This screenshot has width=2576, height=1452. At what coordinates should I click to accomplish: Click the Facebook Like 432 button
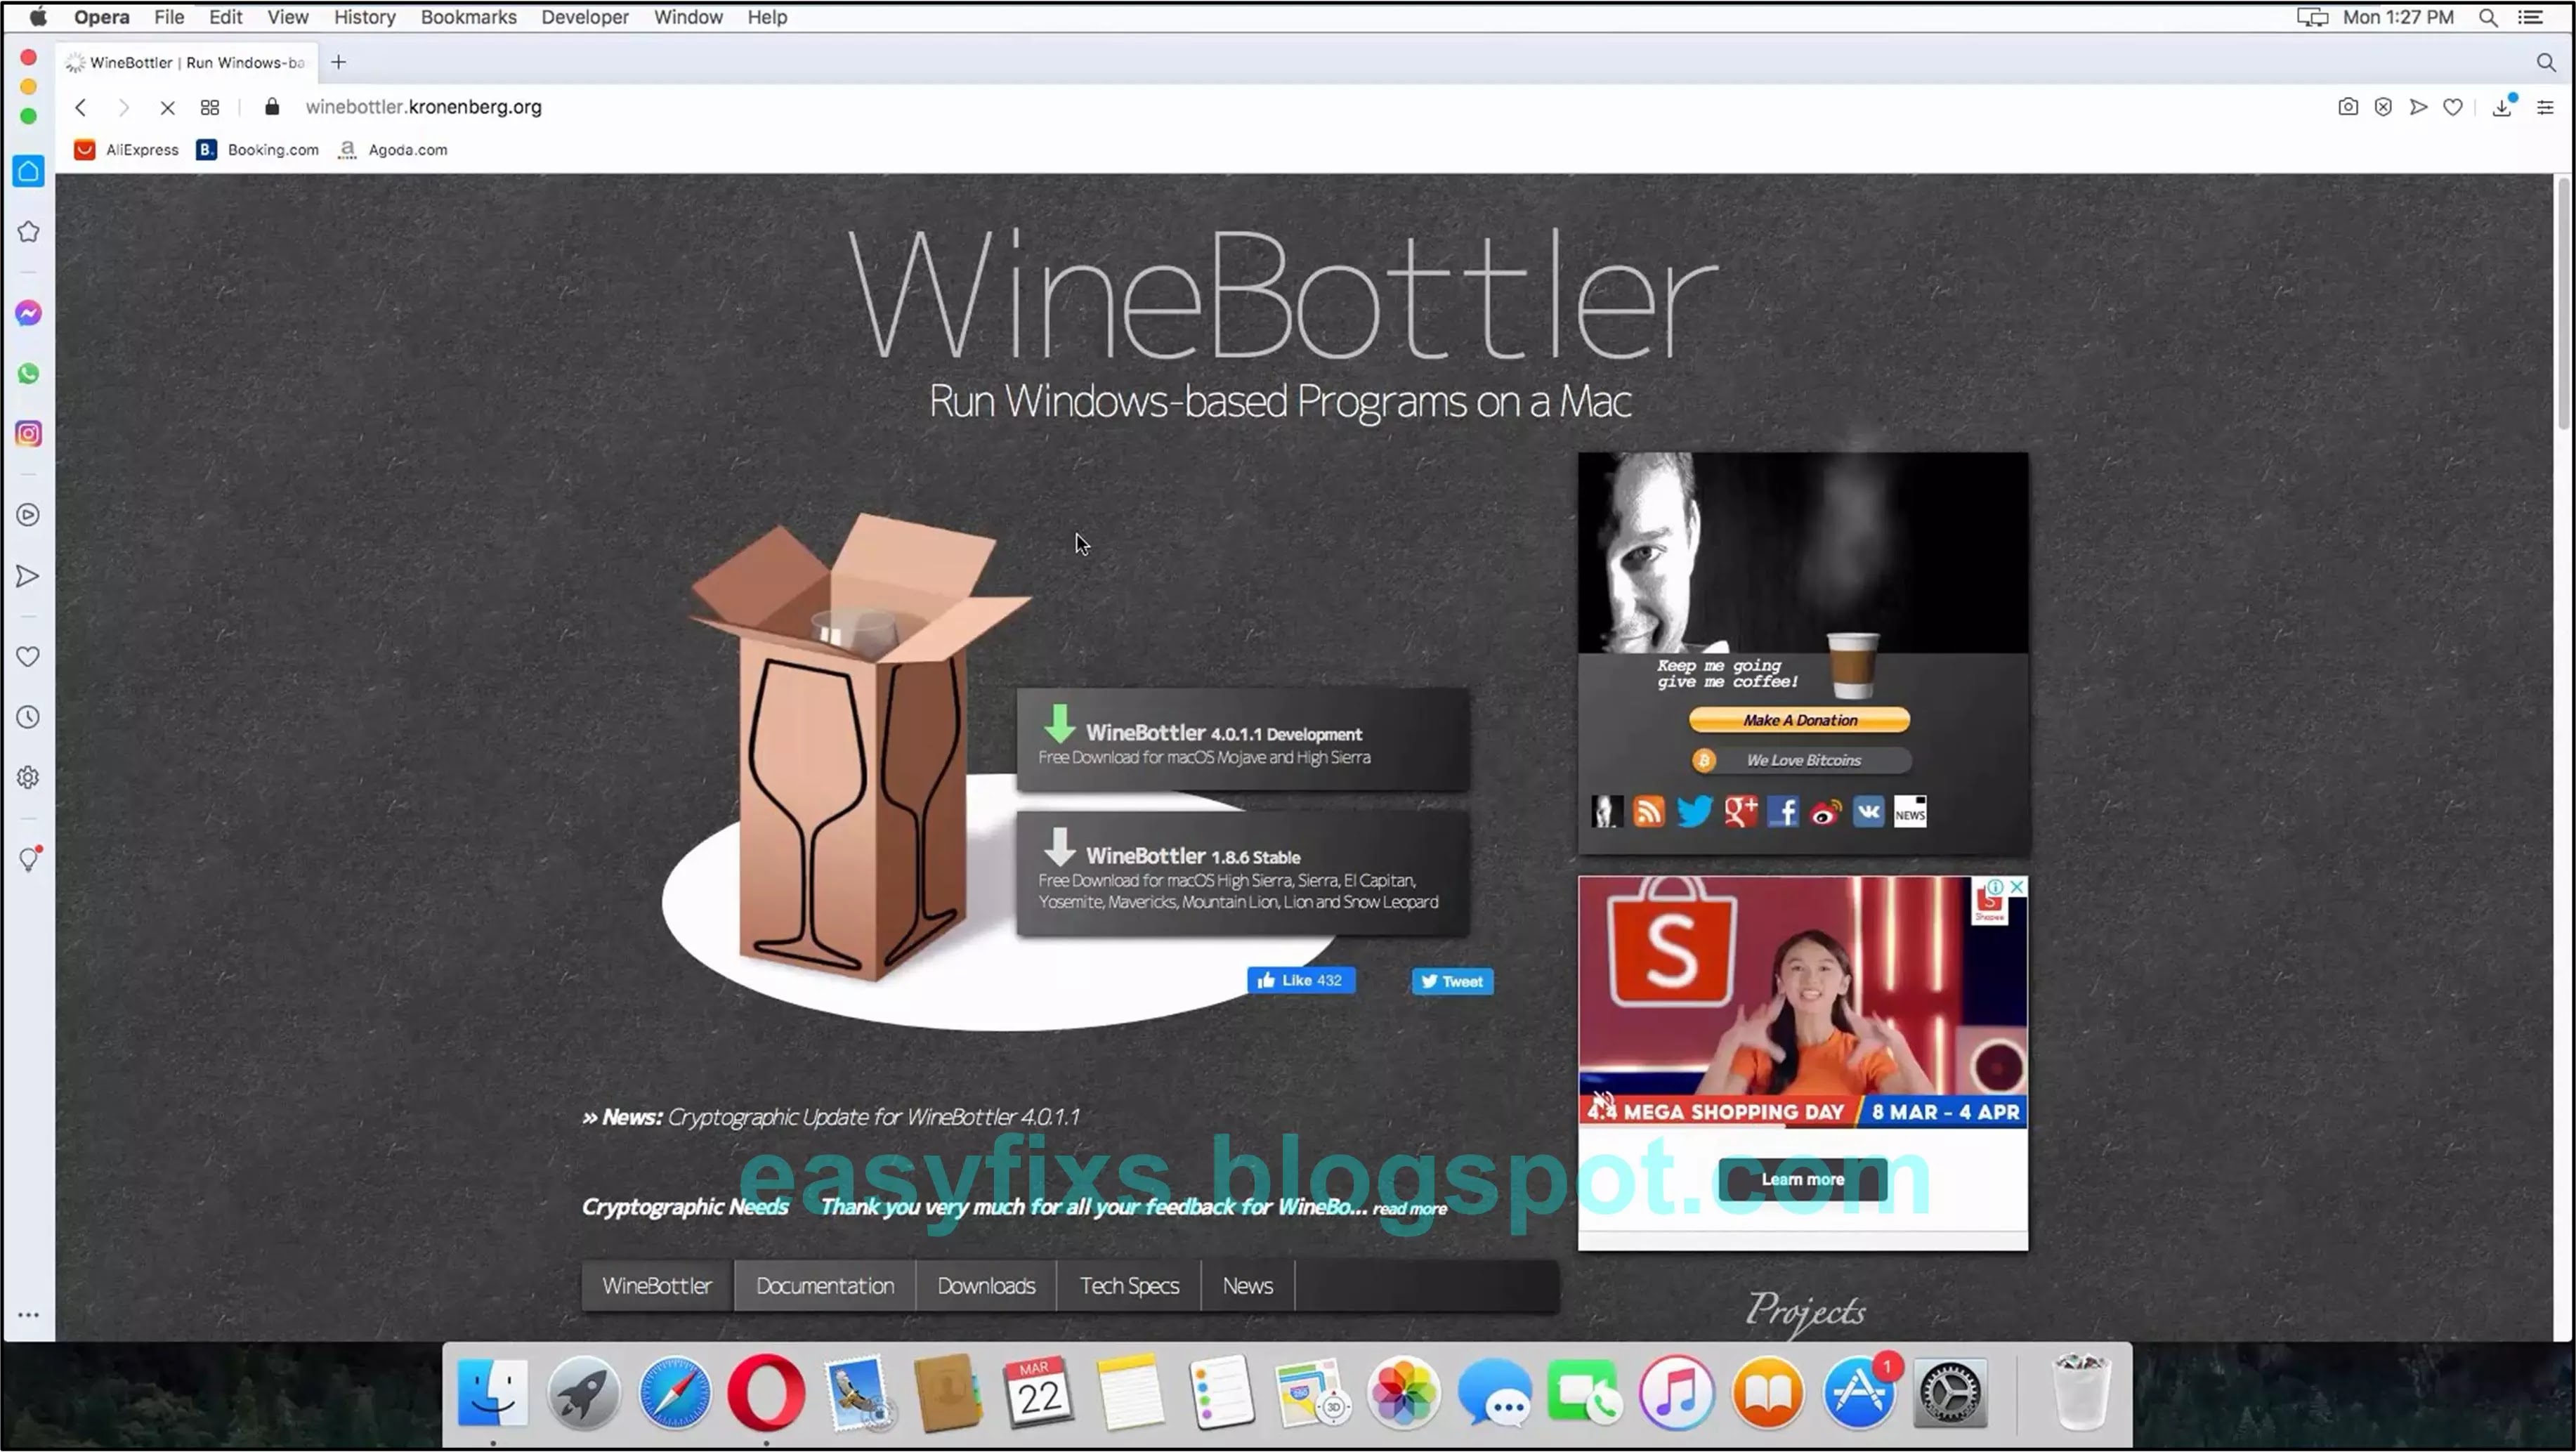click(x=1301, y=980)
